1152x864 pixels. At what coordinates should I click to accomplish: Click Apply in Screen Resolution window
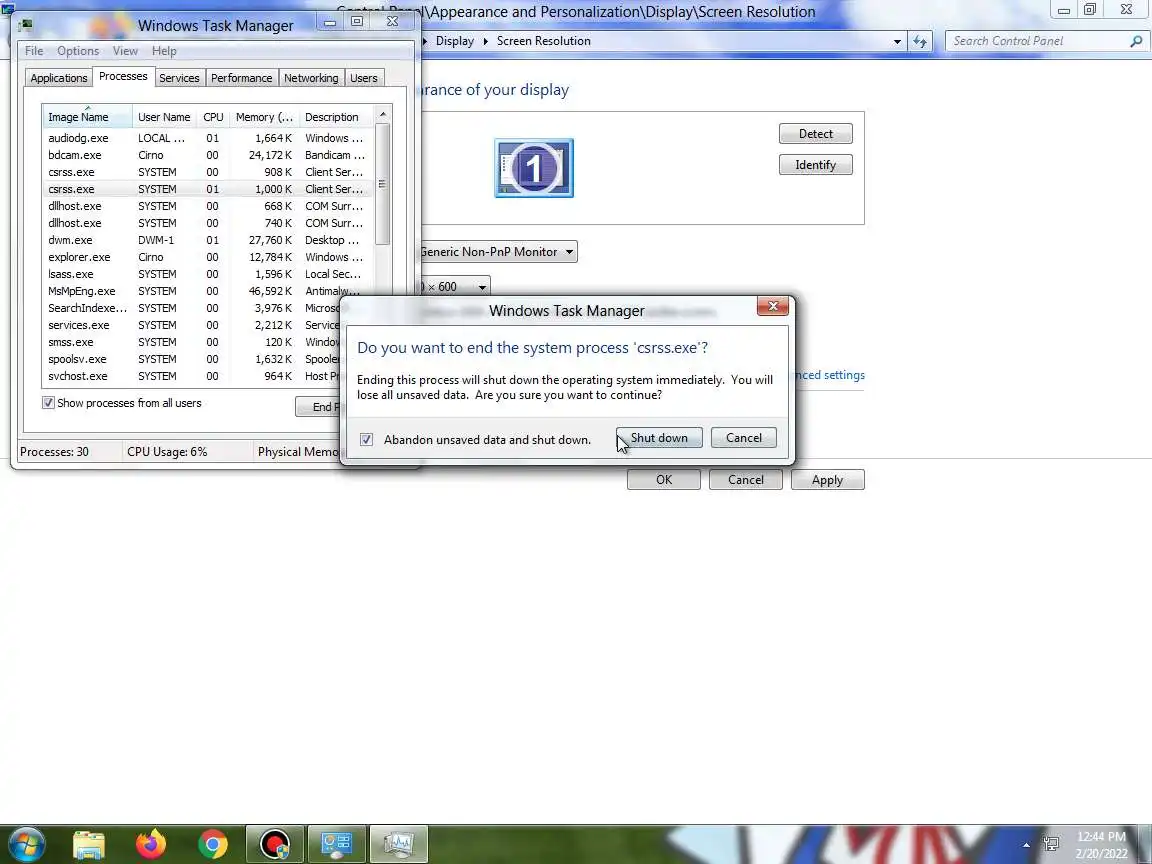tap(827, 480)
